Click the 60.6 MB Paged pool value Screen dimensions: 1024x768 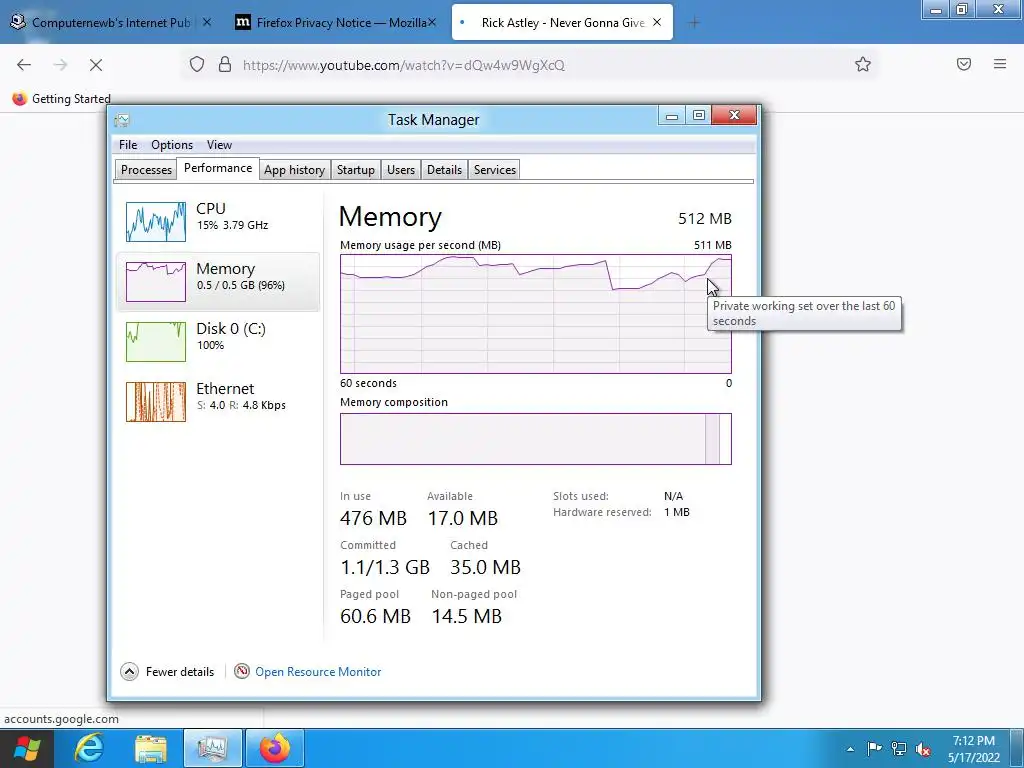376,616
